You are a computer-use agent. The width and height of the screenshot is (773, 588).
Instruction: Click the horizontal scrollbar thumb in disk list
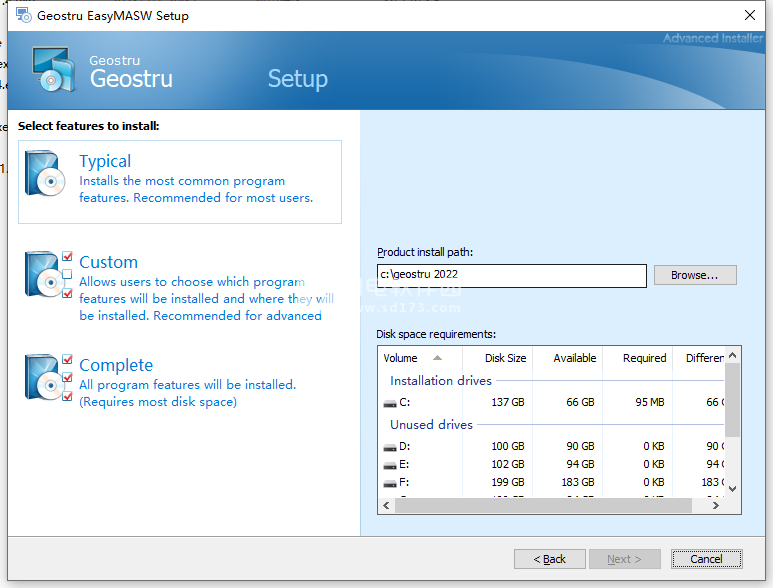pos(543,505)
